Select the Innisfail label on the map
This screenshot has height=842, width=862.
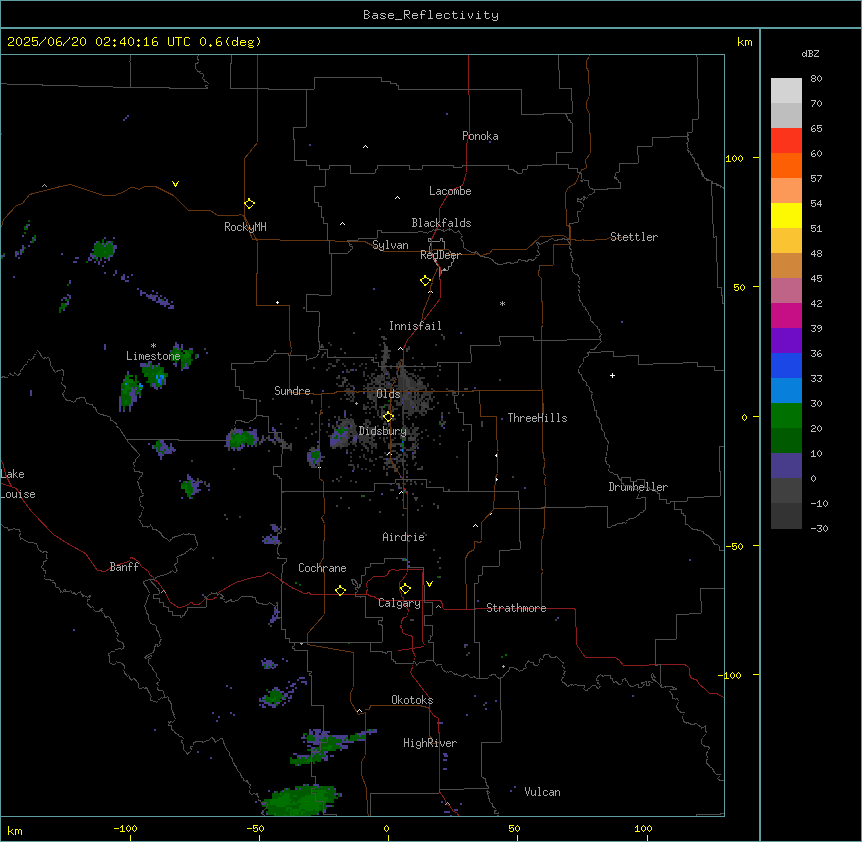pyautogui.click(x=415, y=326)
